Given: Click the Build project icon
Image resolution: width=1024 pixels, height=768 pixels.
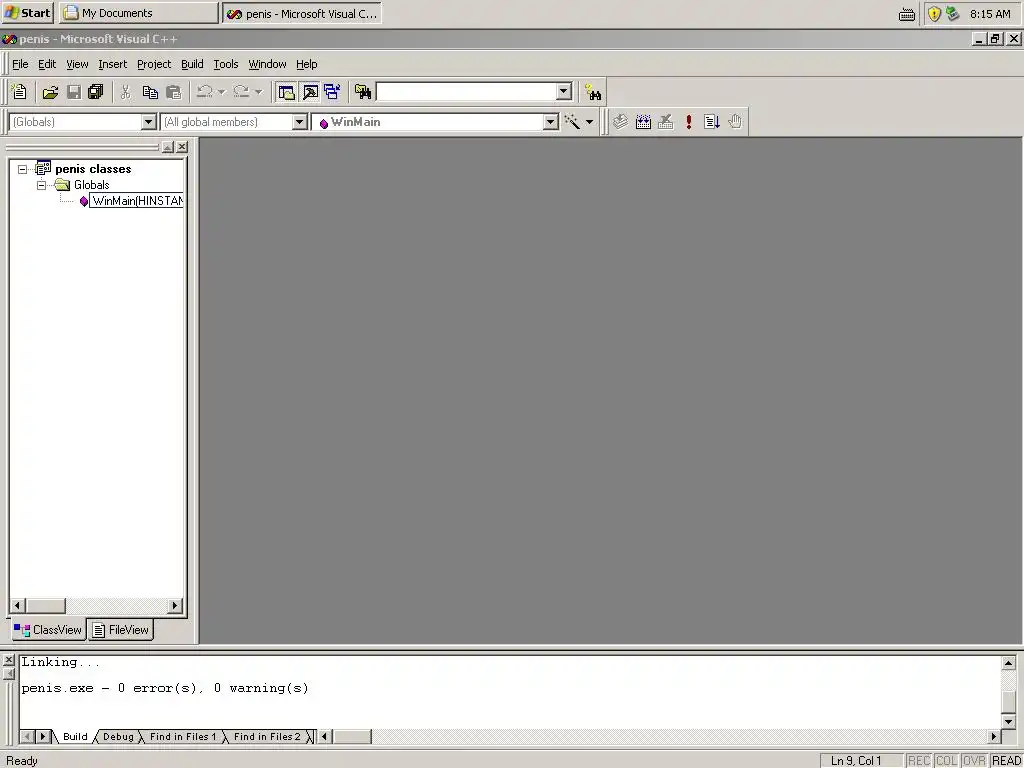Looking at the screenshot, I should [643, 121].
